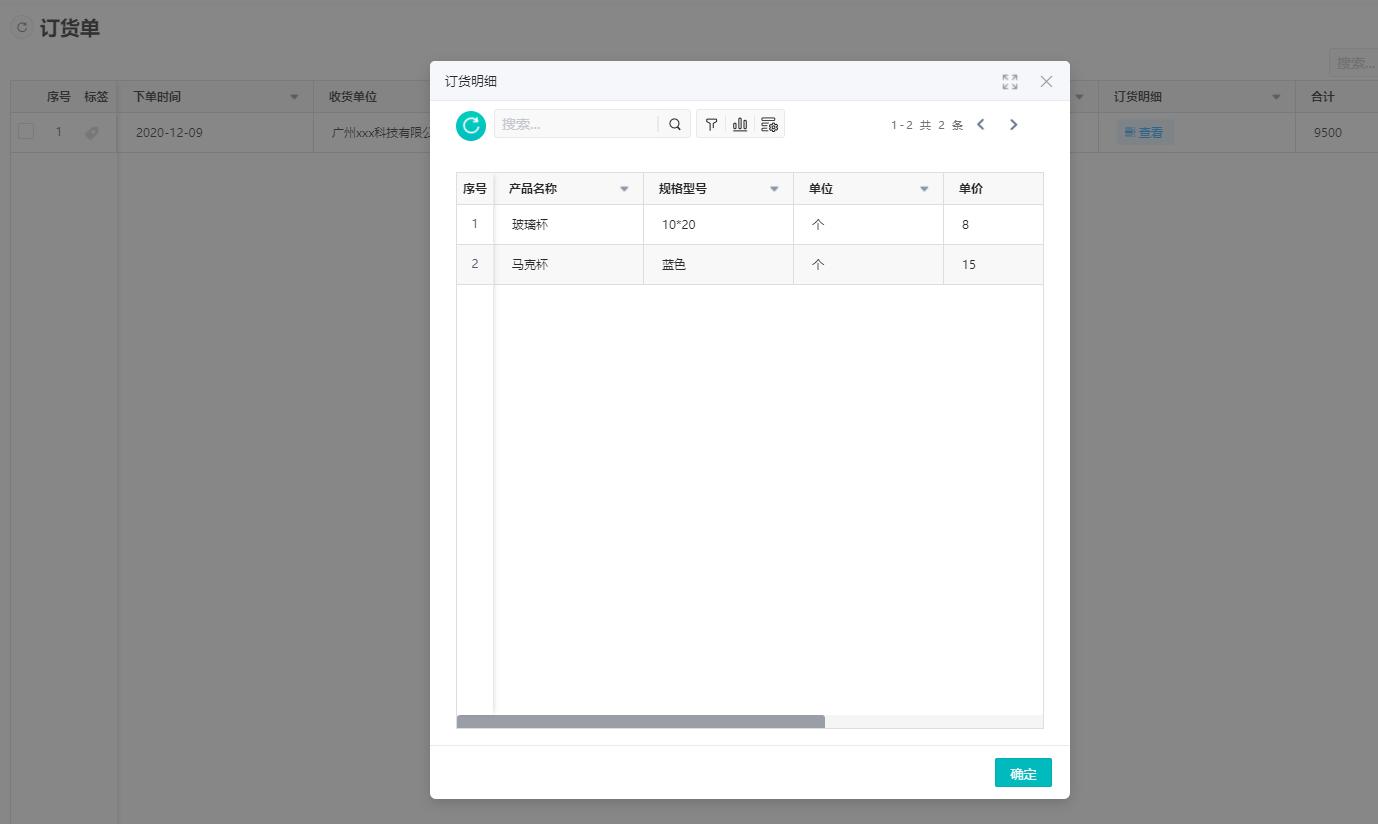Open the 下单时间 column dropdown
This screenshot has width=1378, height=824.
(x=295, y=96)
